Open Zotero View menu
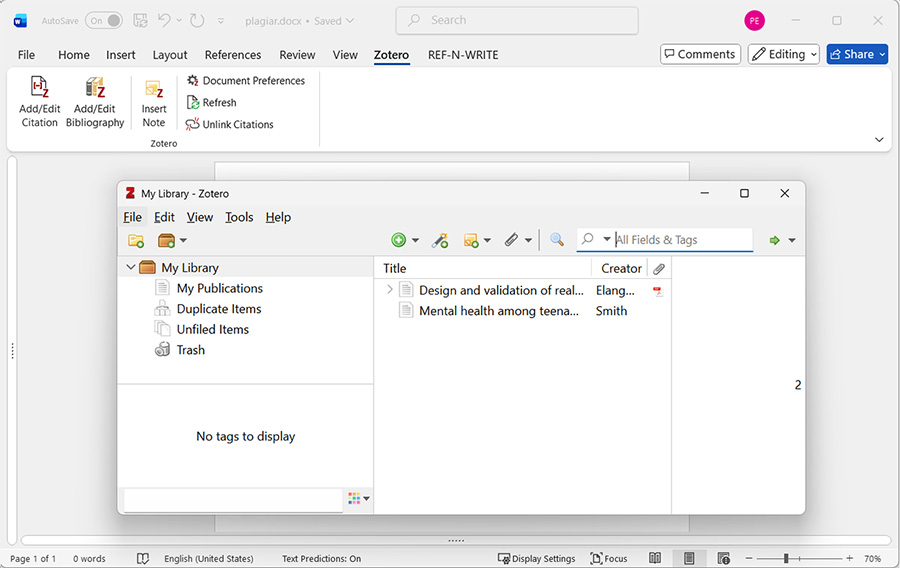Screen dimensions: 900x568 point(200,217)
